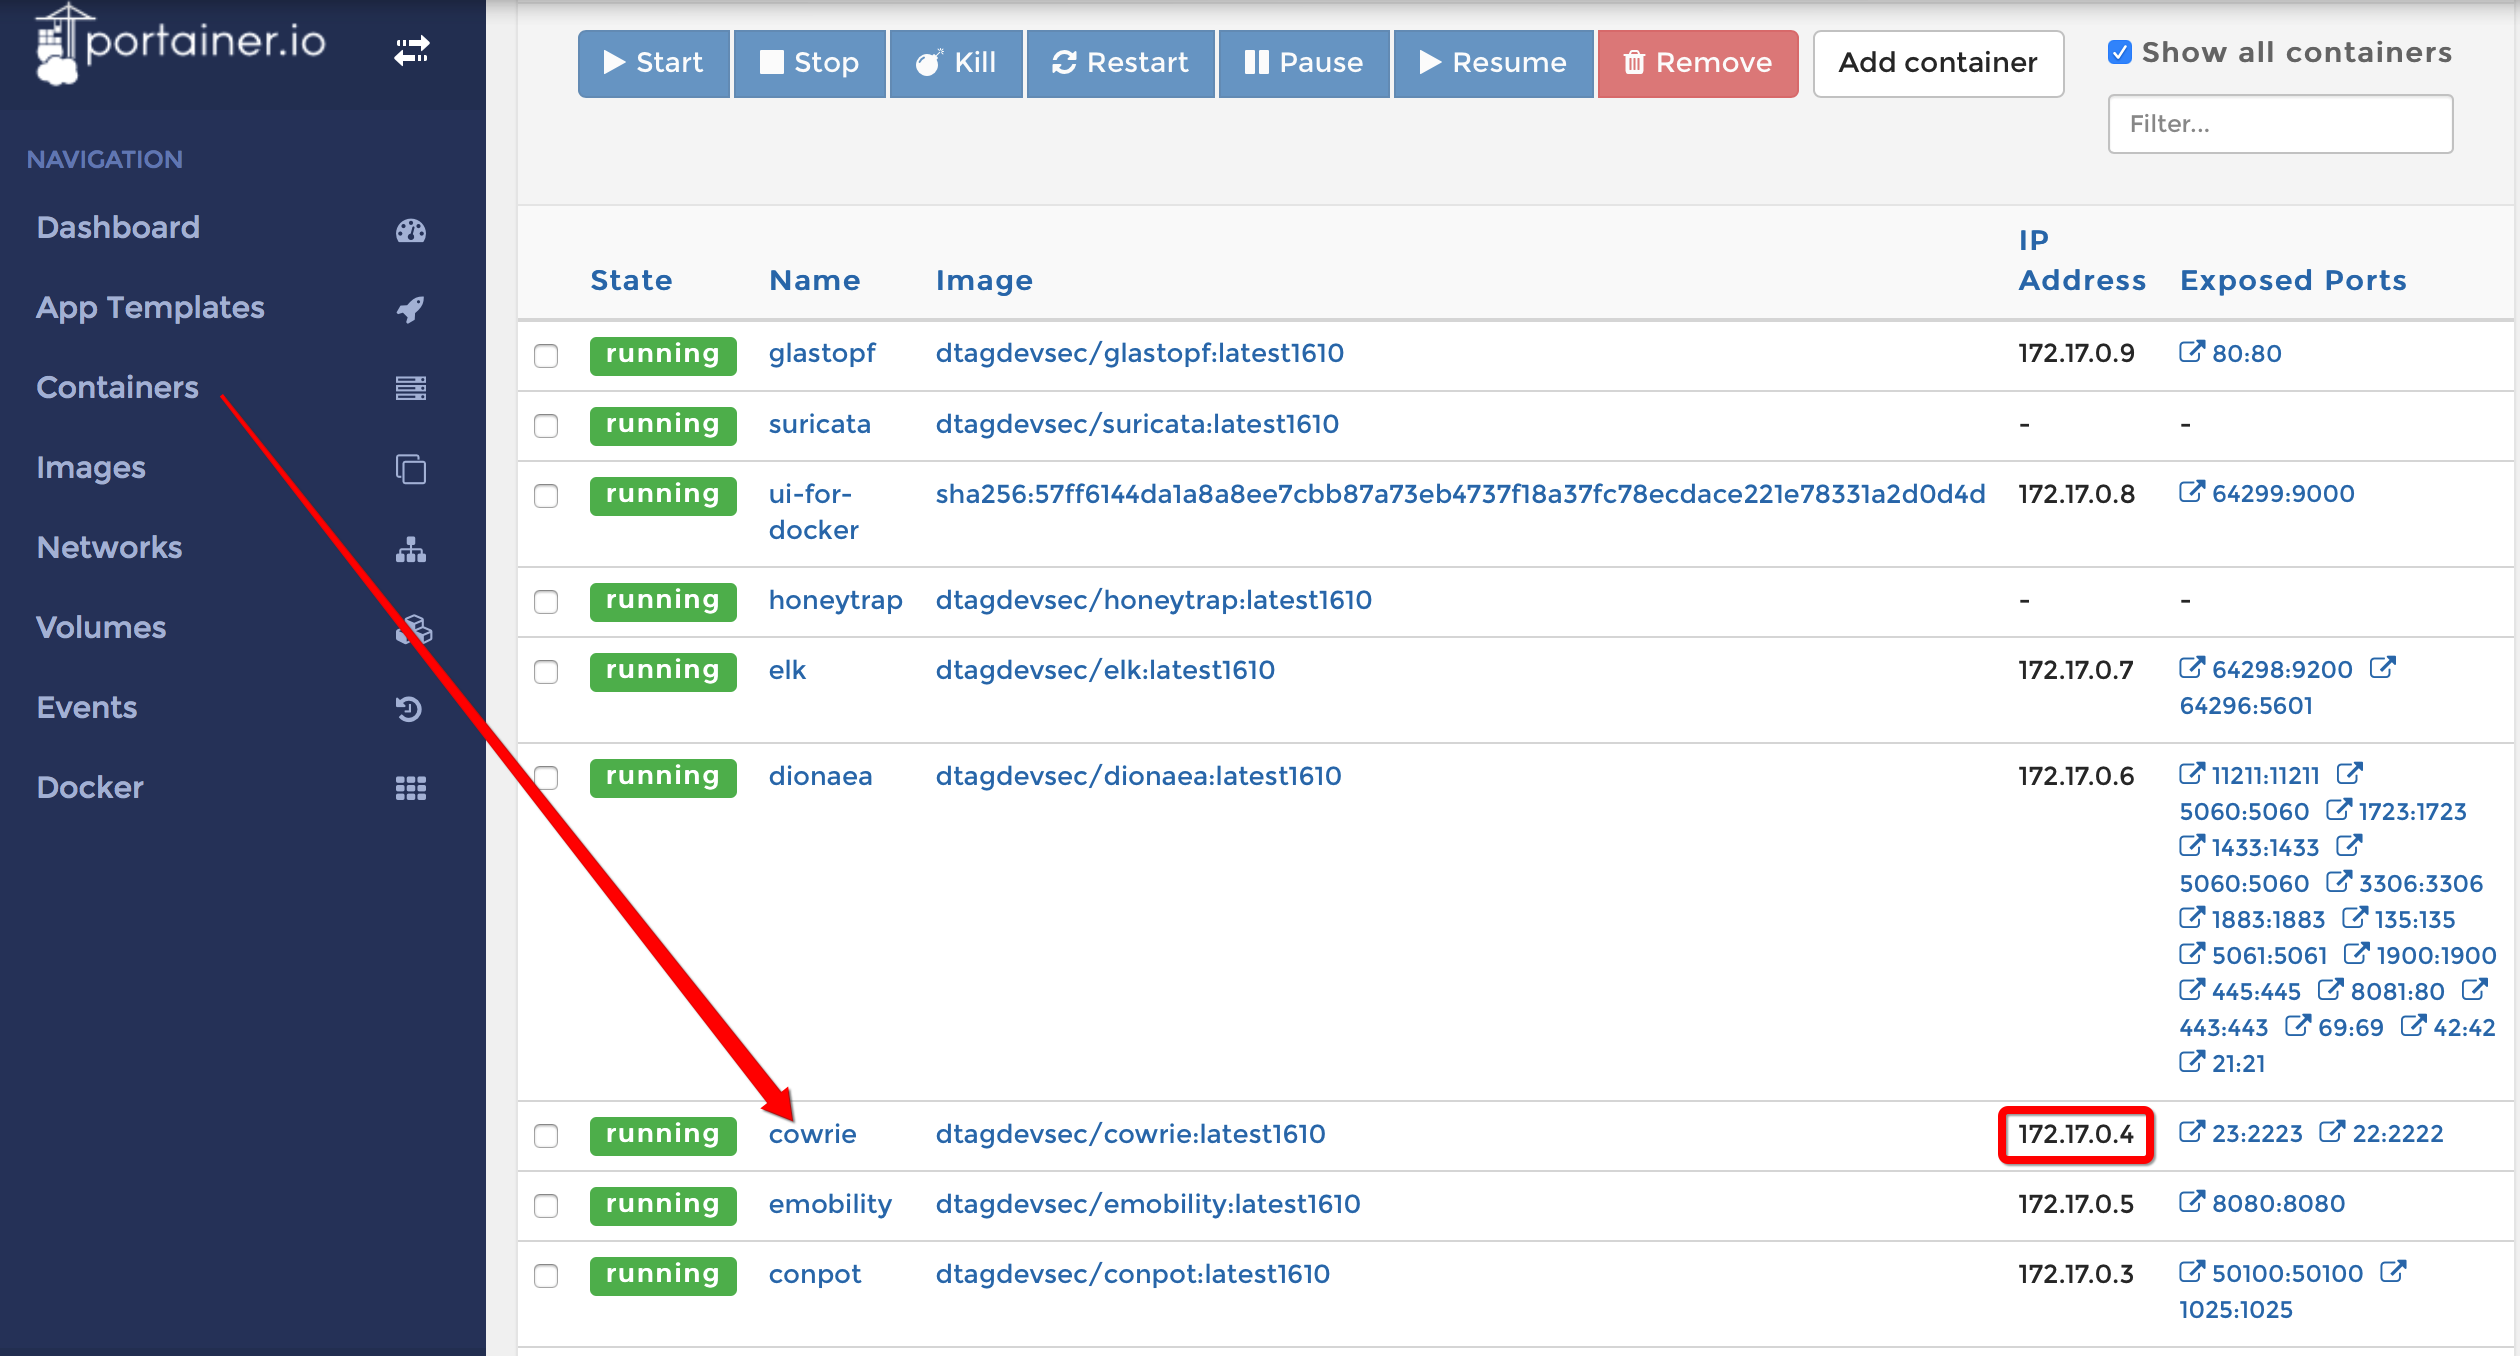Image resolution: width=2520 pixels, height=1356 pixels.
Task: Open image dtagdevsec/elk:latest1610
Action: pos(1105,670)
